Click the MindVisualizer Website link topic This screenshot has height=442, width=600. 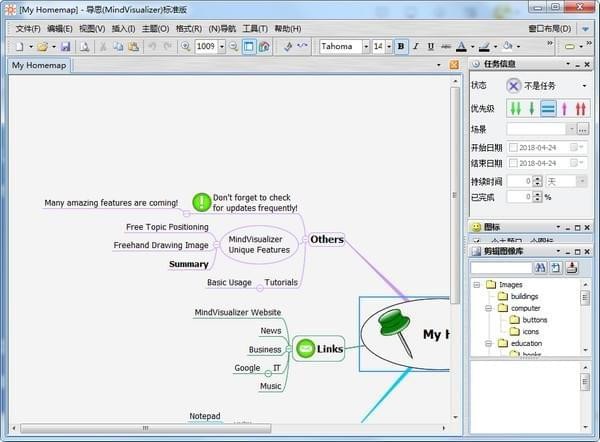click(x=237, y=313)
